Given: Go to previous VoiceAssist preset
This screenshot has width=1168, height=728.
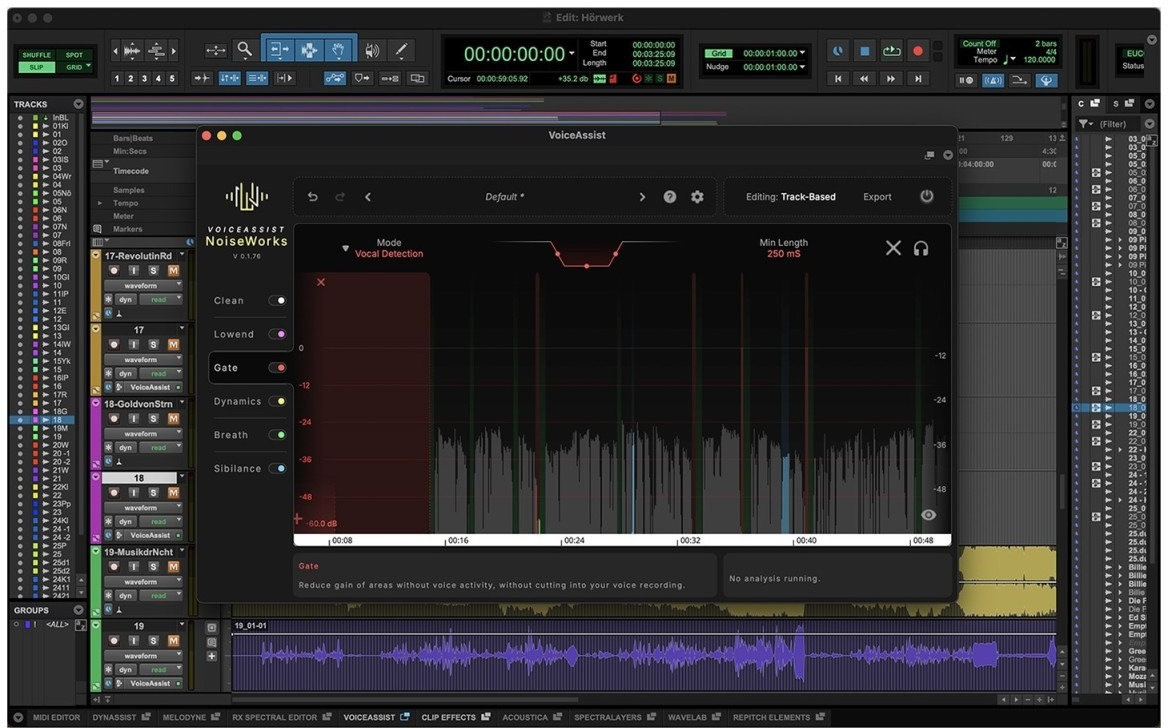Looking at the screenshot, I should (368, 197).
